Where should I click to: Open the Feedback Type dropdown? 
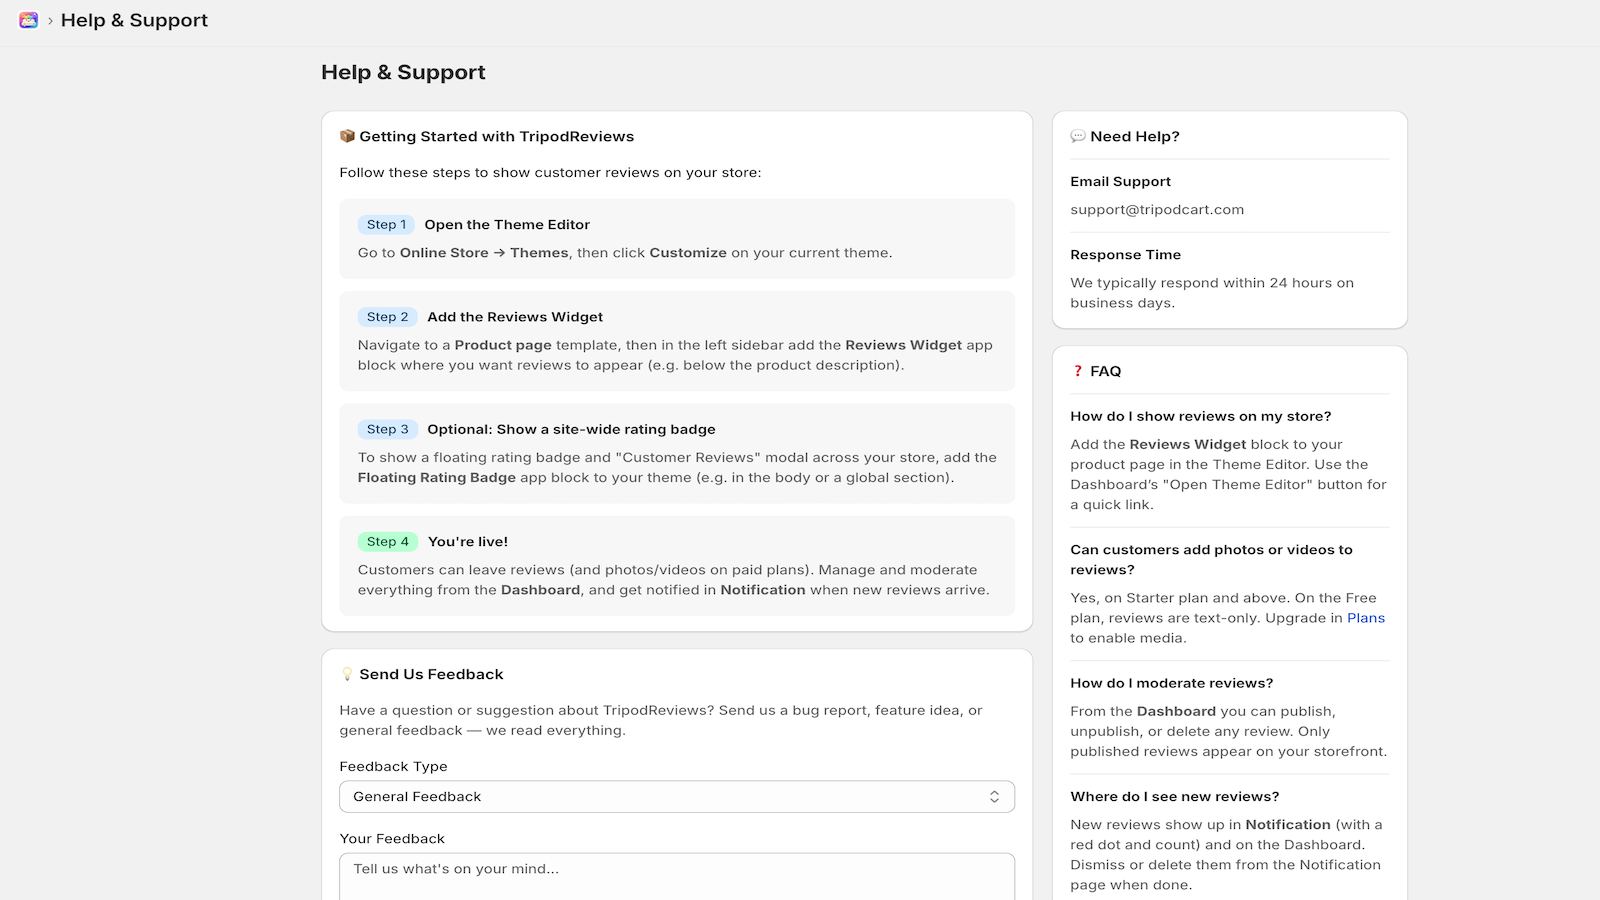677,797
